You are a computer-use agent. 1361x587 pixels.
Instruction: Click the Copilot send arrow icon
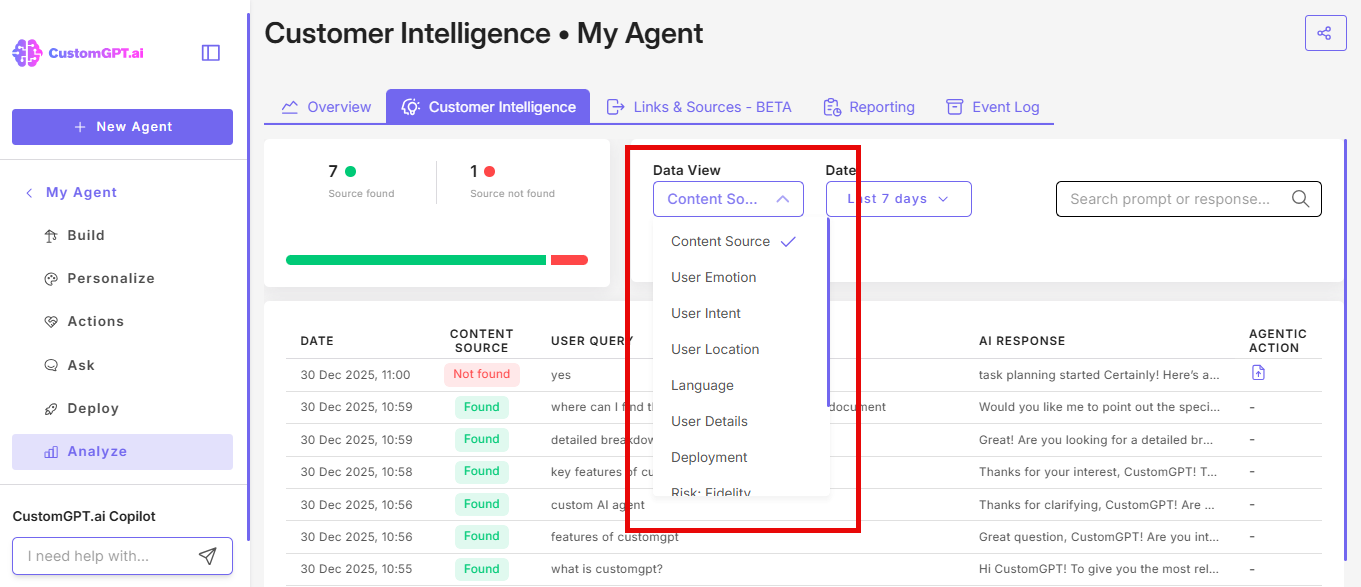click(207, 556)
